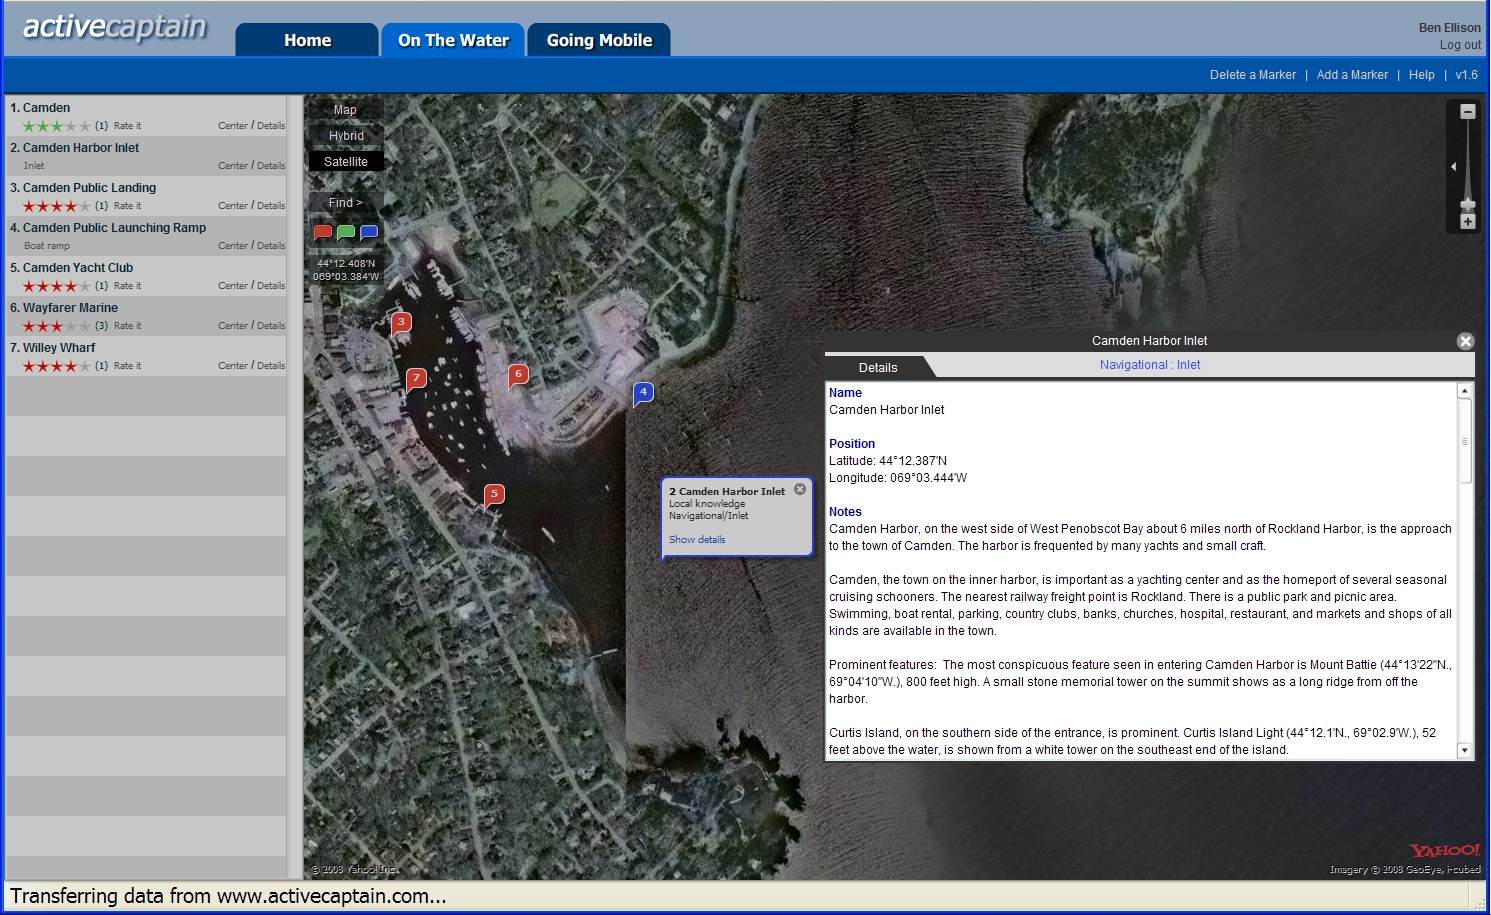Click Rate it for Willey Wharf

pyautogui.click(x=127, y=366)
